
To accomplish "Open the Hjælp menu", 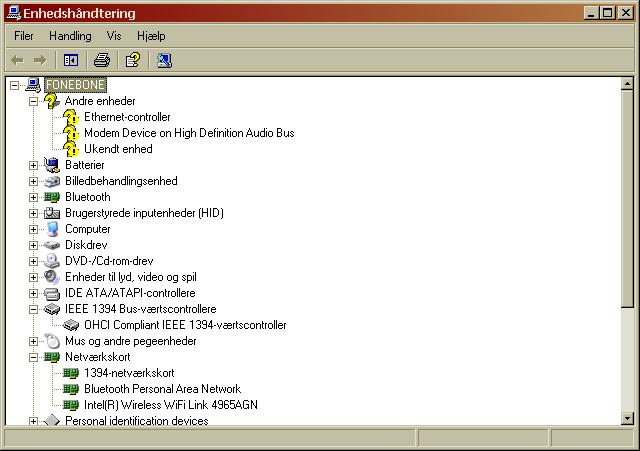I will (x=151, y=36).
